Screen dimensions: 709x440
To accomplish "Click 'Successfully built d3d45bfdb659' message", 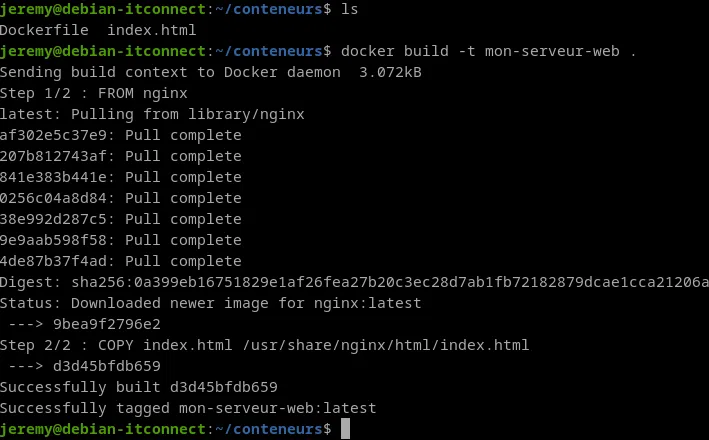I will [139, 387].
